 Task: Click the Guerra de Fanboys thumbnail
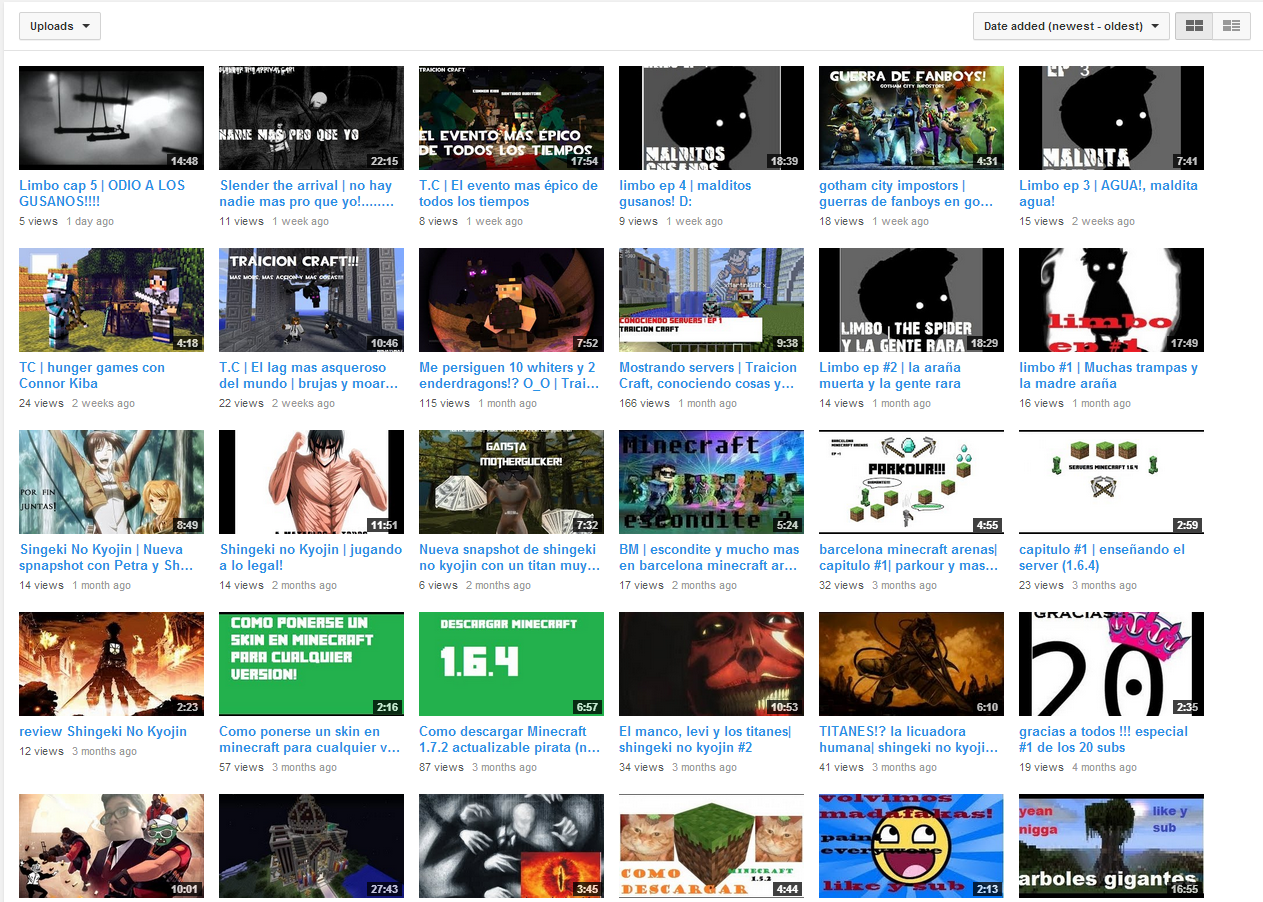coord(911,118)
